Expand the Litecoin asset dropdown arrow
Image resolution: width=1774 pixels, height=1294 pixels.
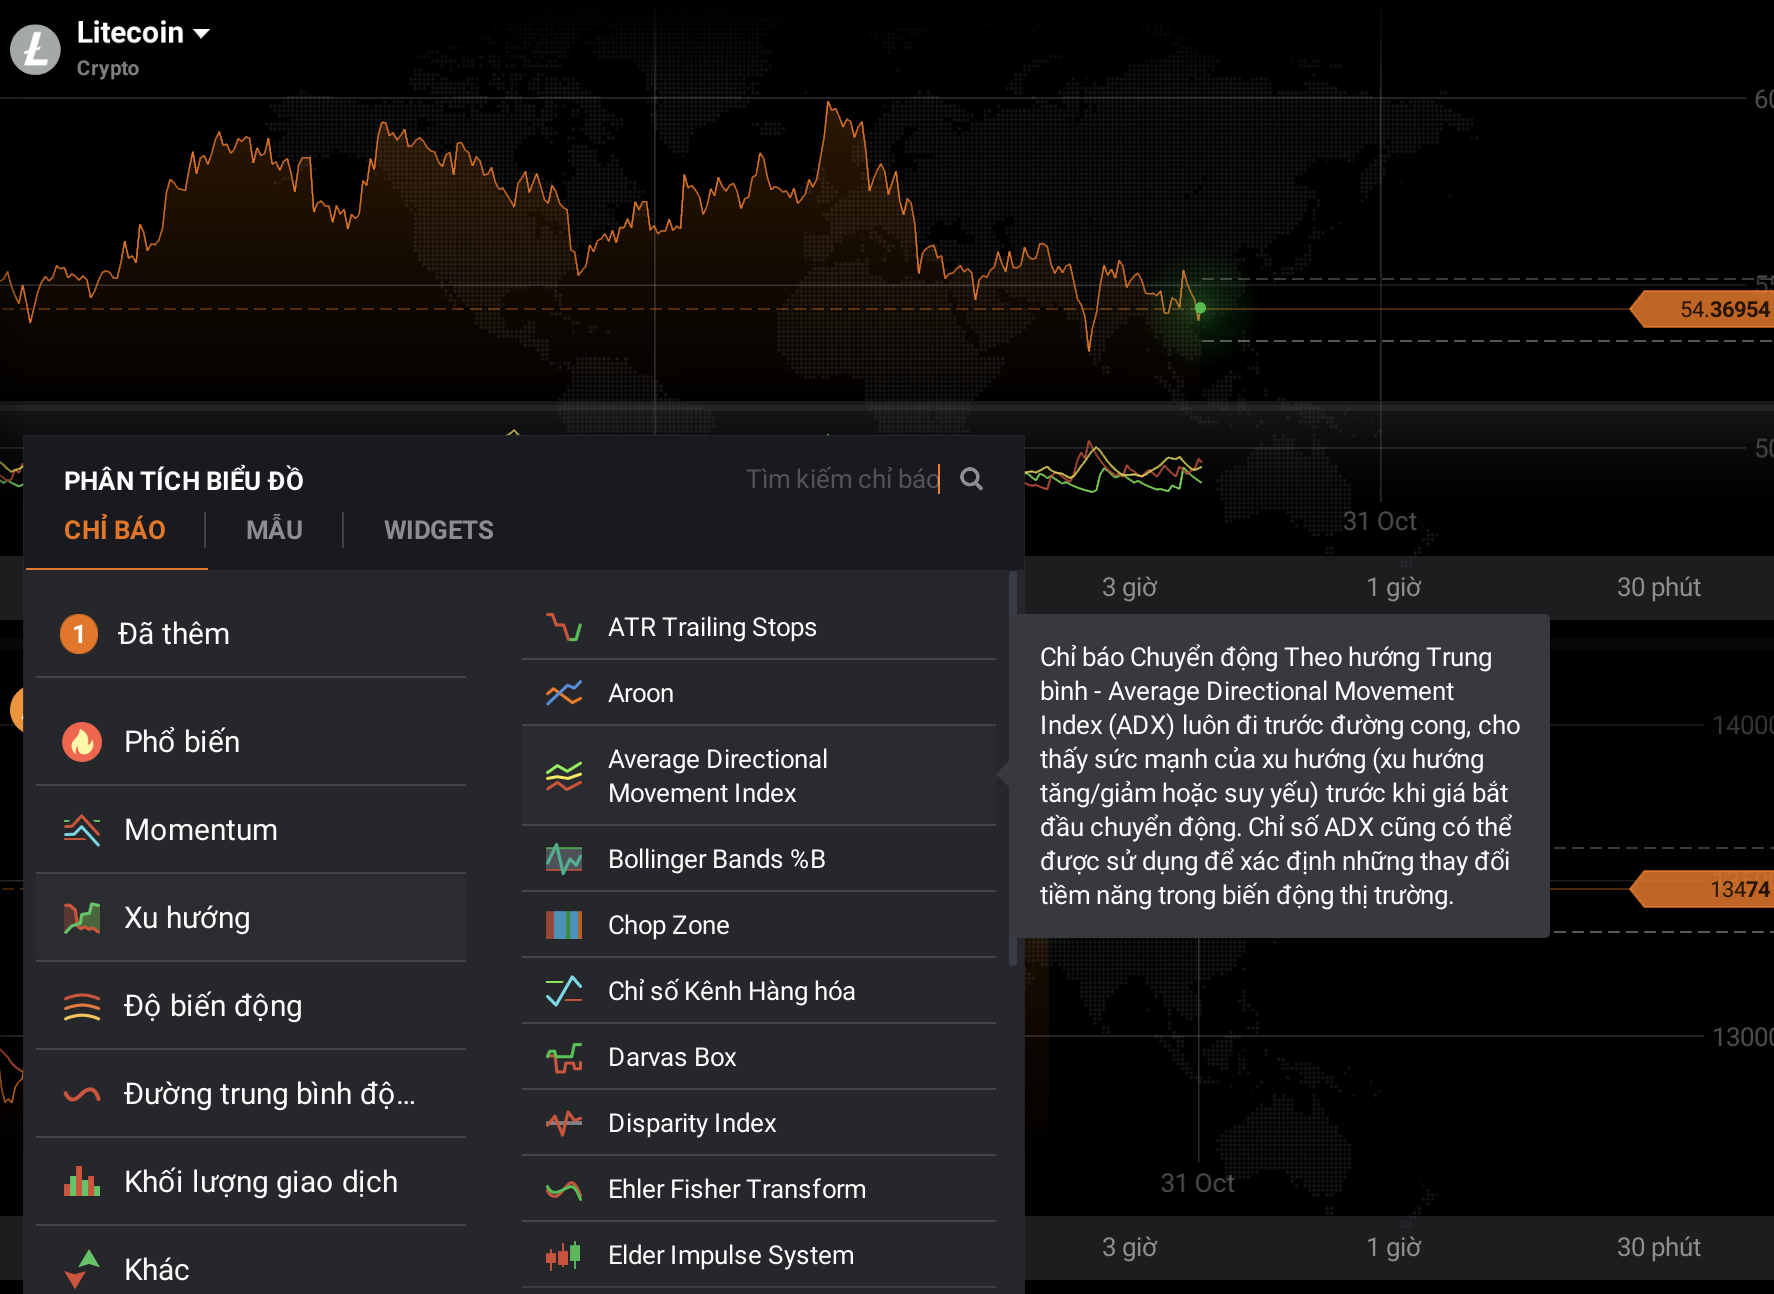click(x=202, y=33)
